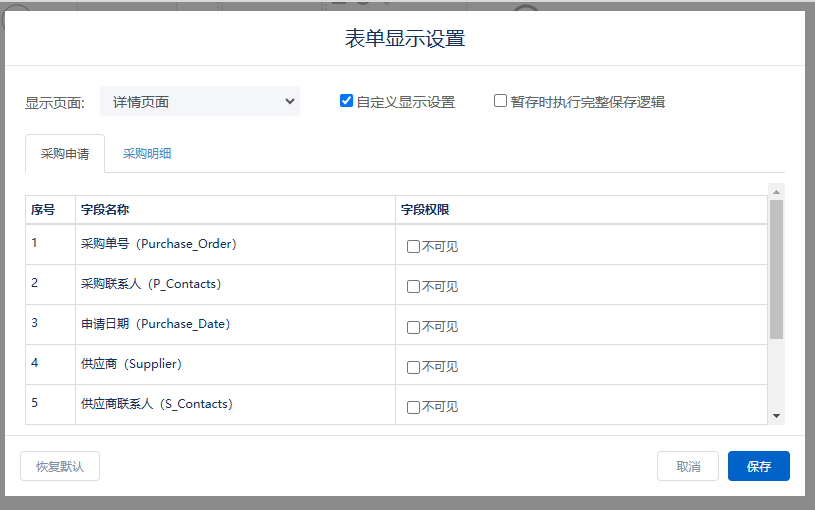This screenshot has width=815, height=510.
Task: Open the 显示页面 dropdown showing 详情页面
Action: click(x=200, y=101)
